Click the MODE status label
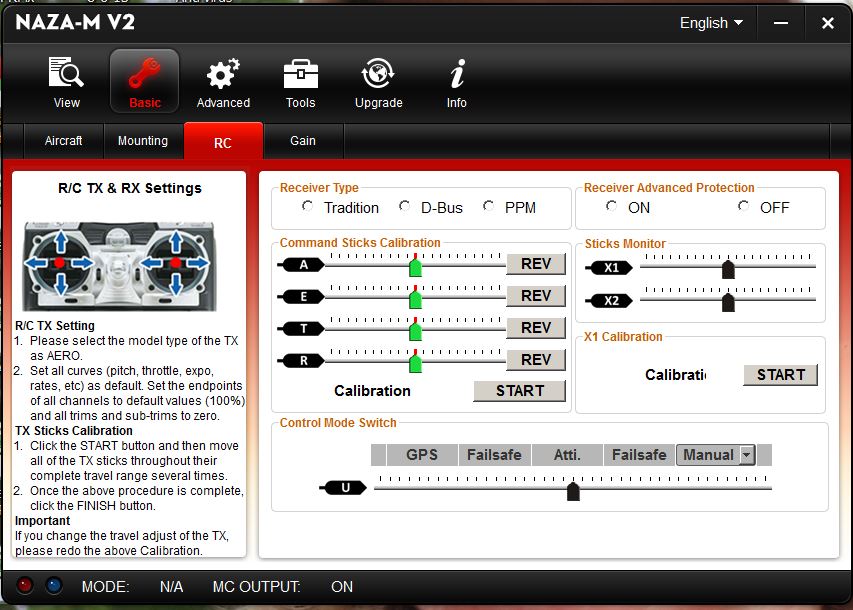Image resolution: width=853 pixels, height=610 pixels. 105,587
